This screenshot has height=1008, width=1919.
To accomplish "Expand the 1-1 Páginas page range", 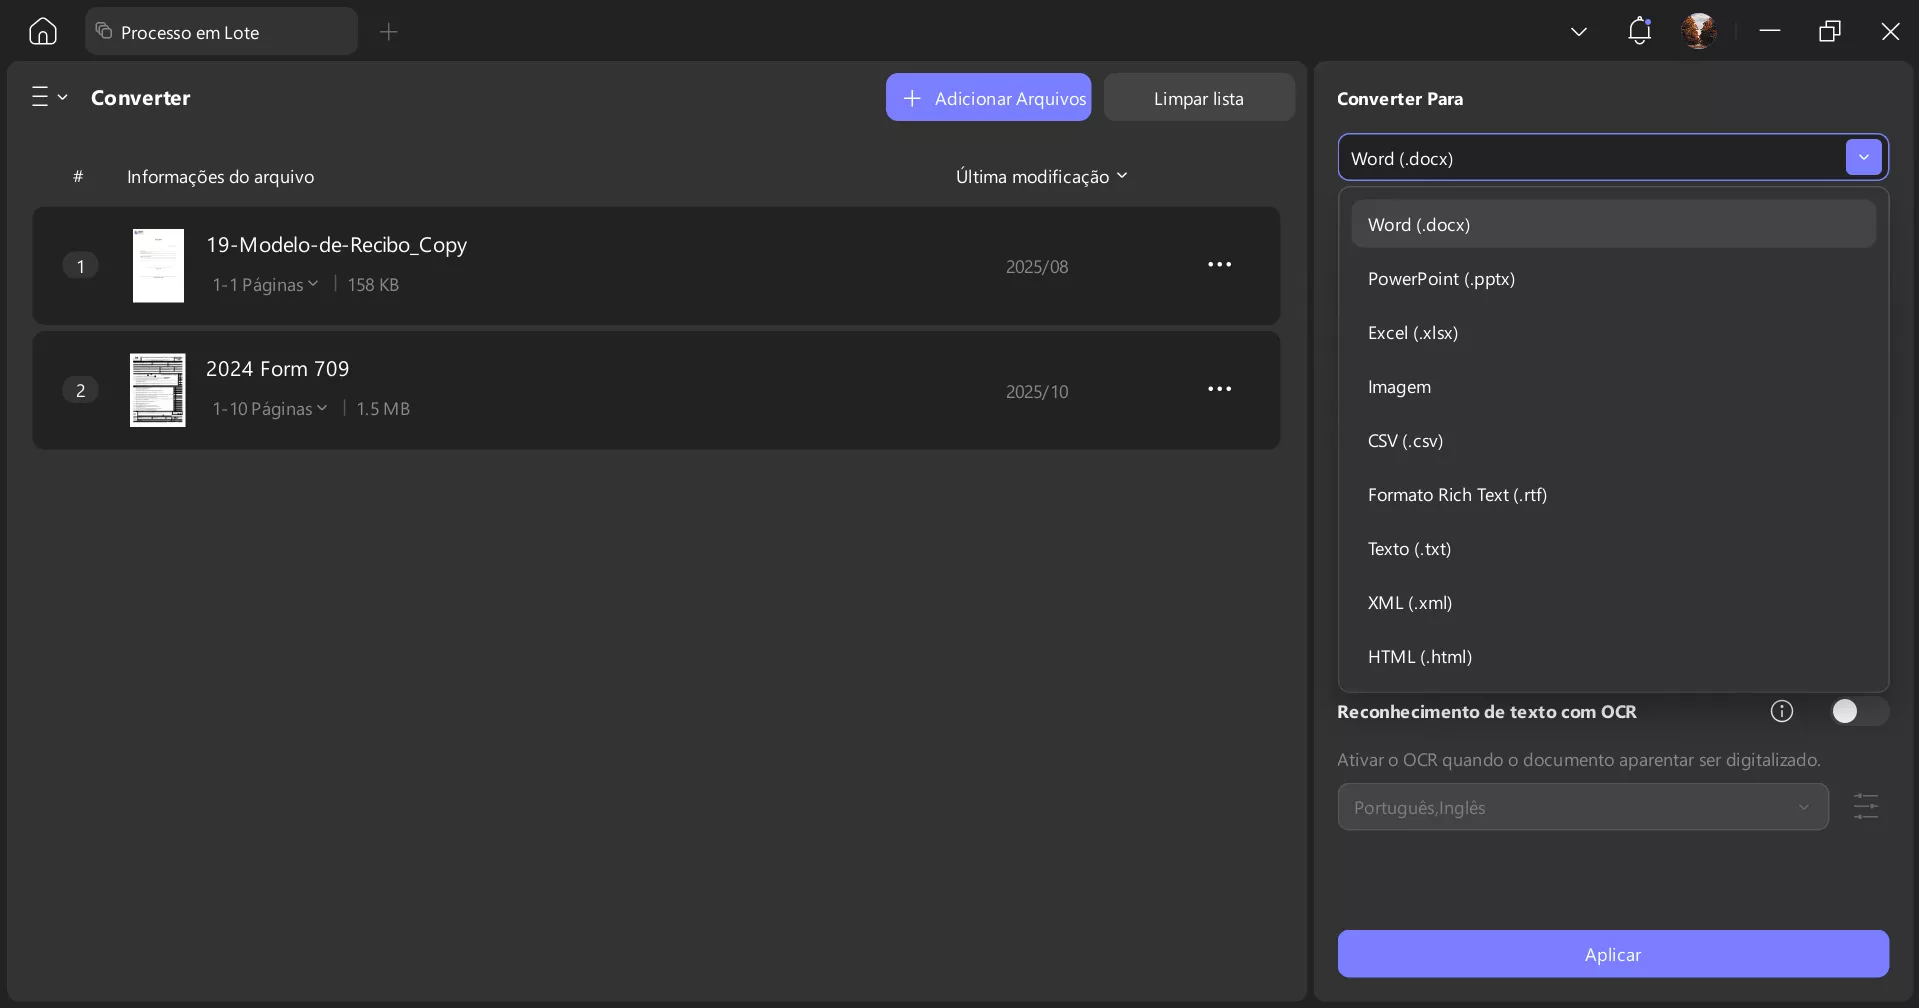I will coord(265,285).
